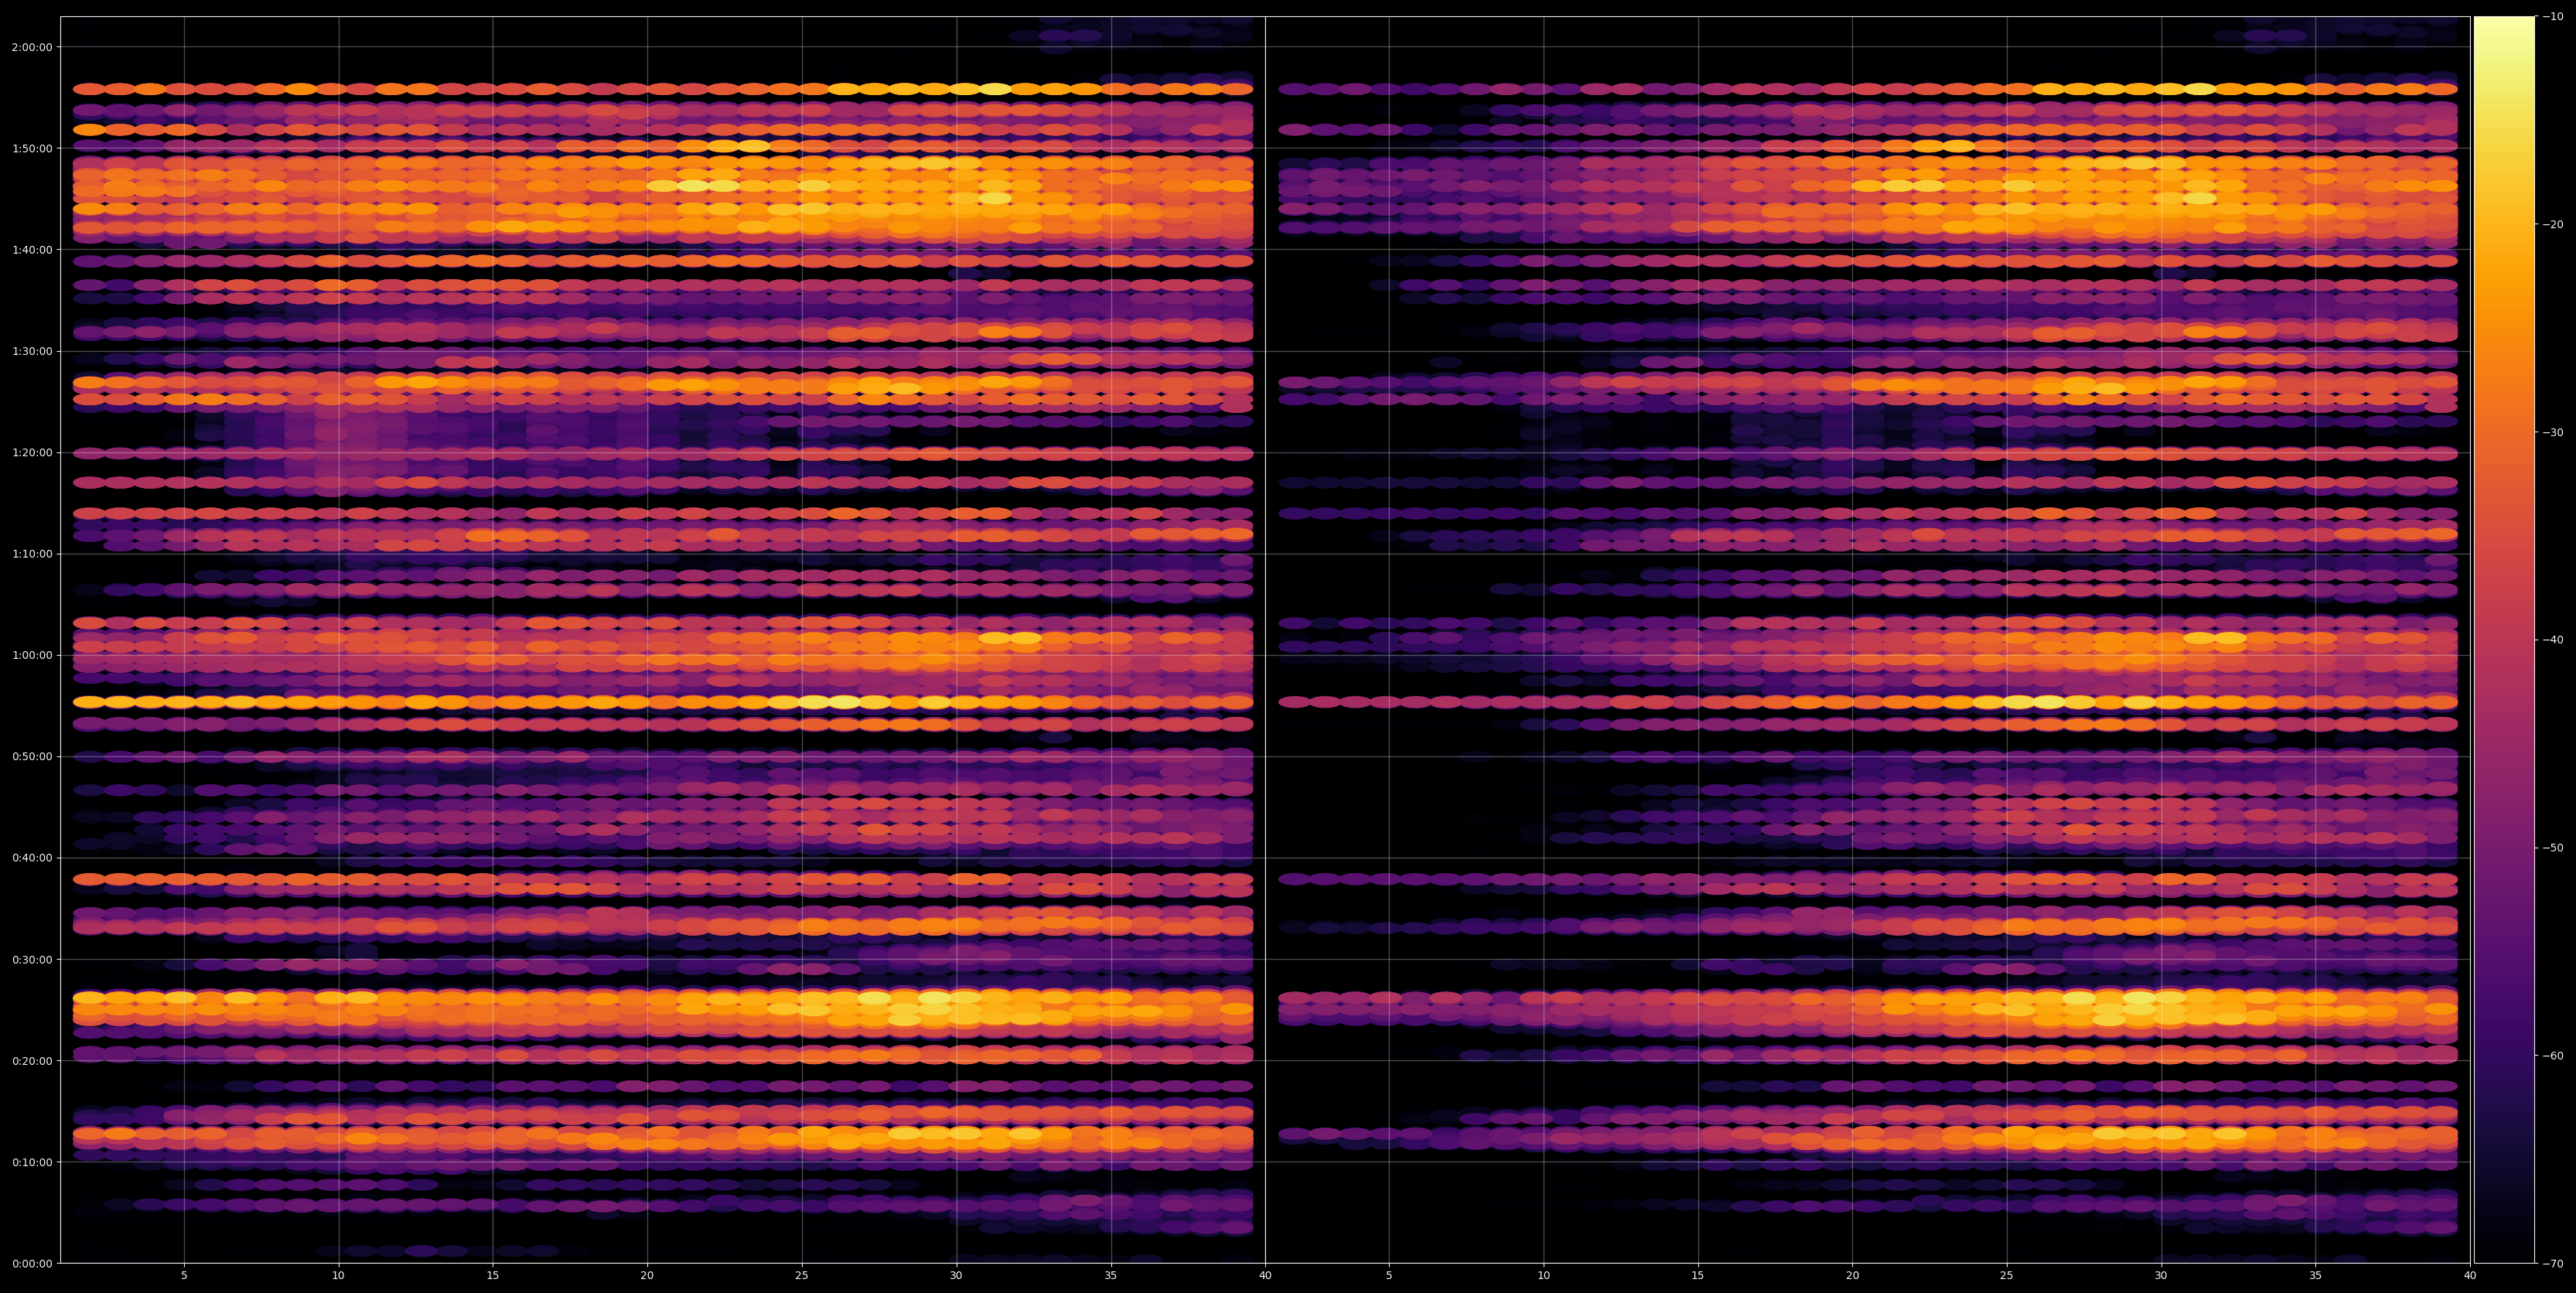Click x-axis label 15 under right plot
Viewport: 2576px width, 1293px height.
pos(1698,1276)
